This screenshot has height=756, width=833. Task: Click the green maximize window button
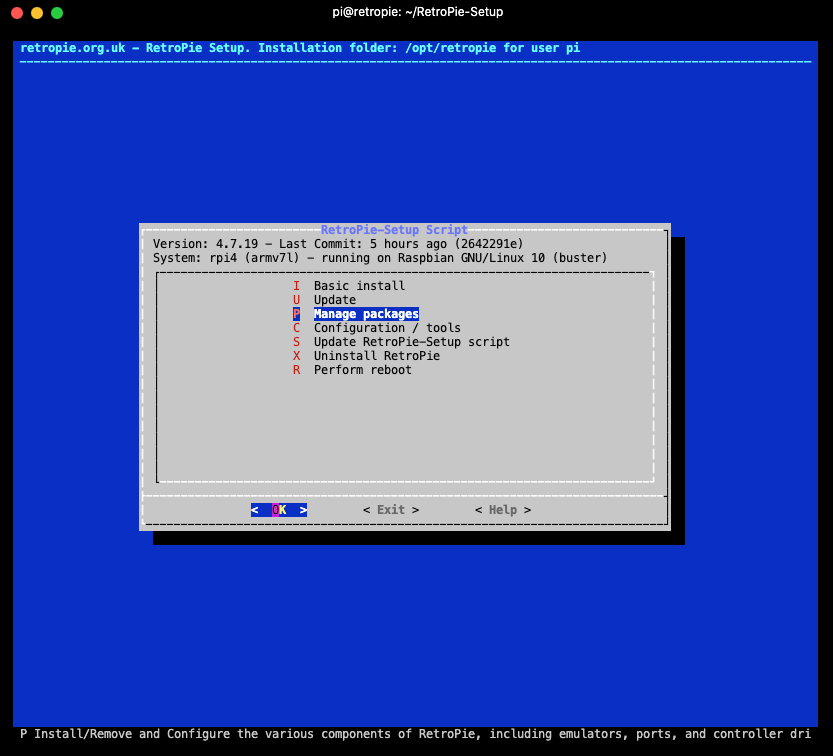[x=57, y=13]
